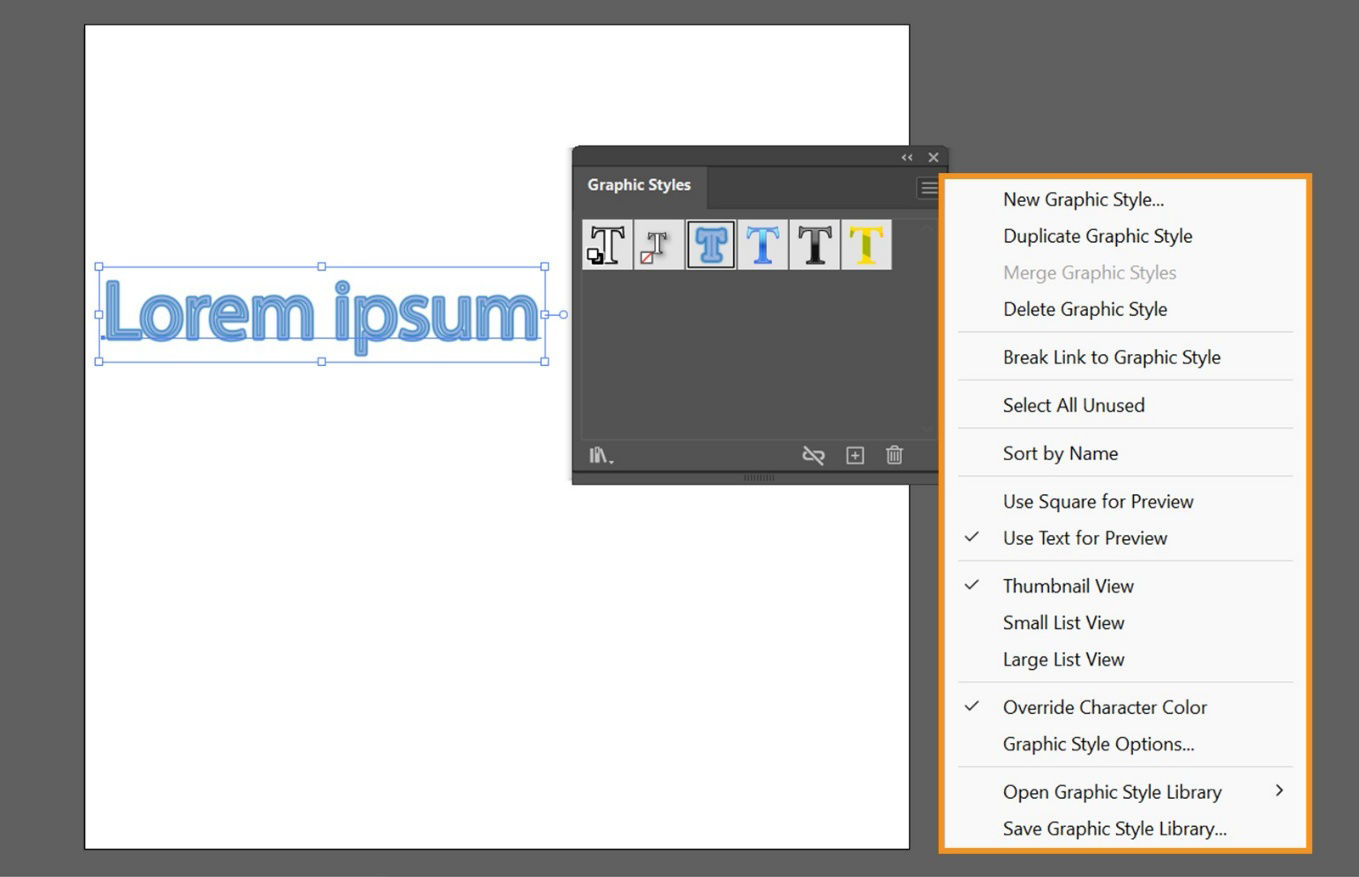Open the Graphic Styles Libraries books icon

click(x=598, y=455)
